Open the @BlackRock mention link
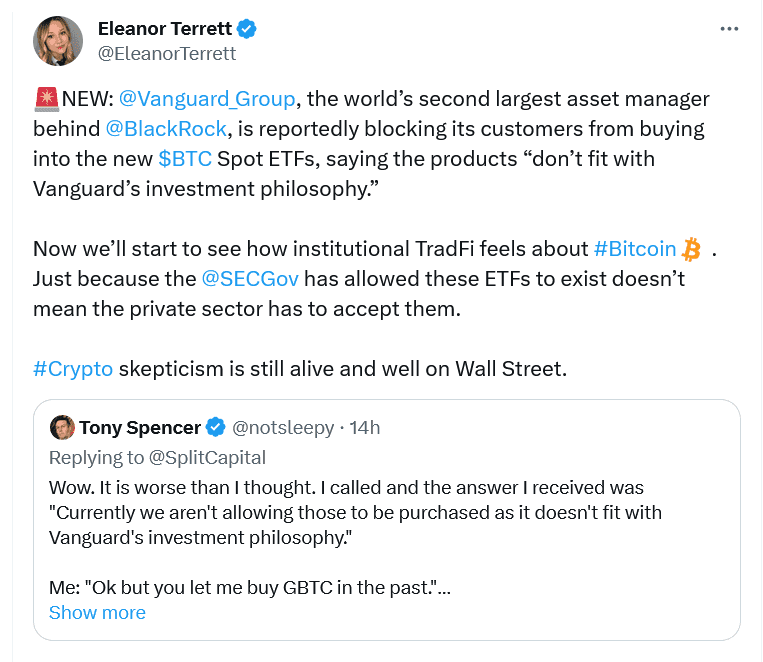 coord(169,129)
